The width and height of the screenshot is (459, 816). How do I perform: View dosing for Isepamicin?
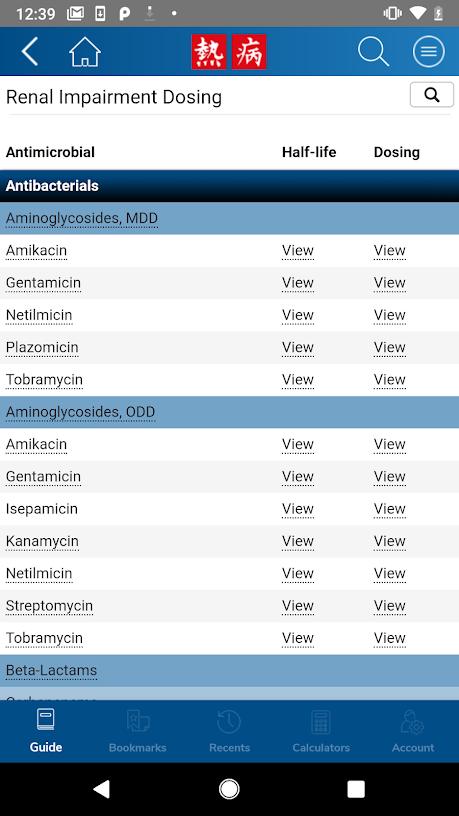pyautogui.click(x=389, y=509)
